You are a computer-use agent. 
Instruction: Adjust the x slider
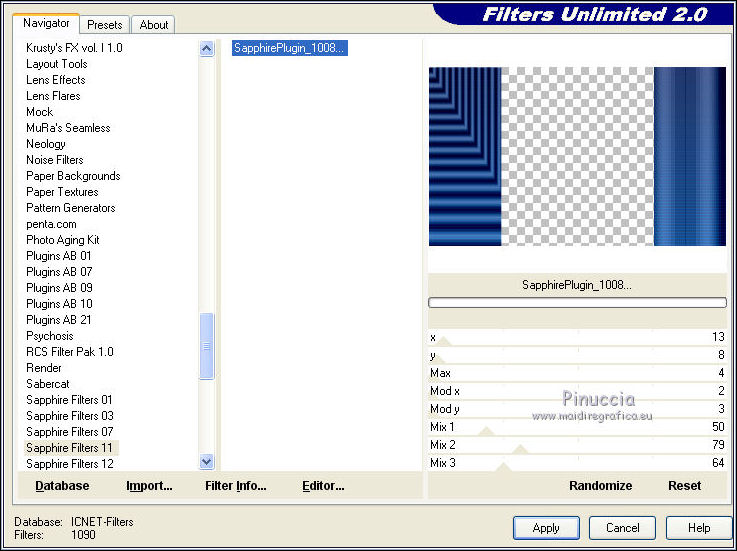[577, 338]
